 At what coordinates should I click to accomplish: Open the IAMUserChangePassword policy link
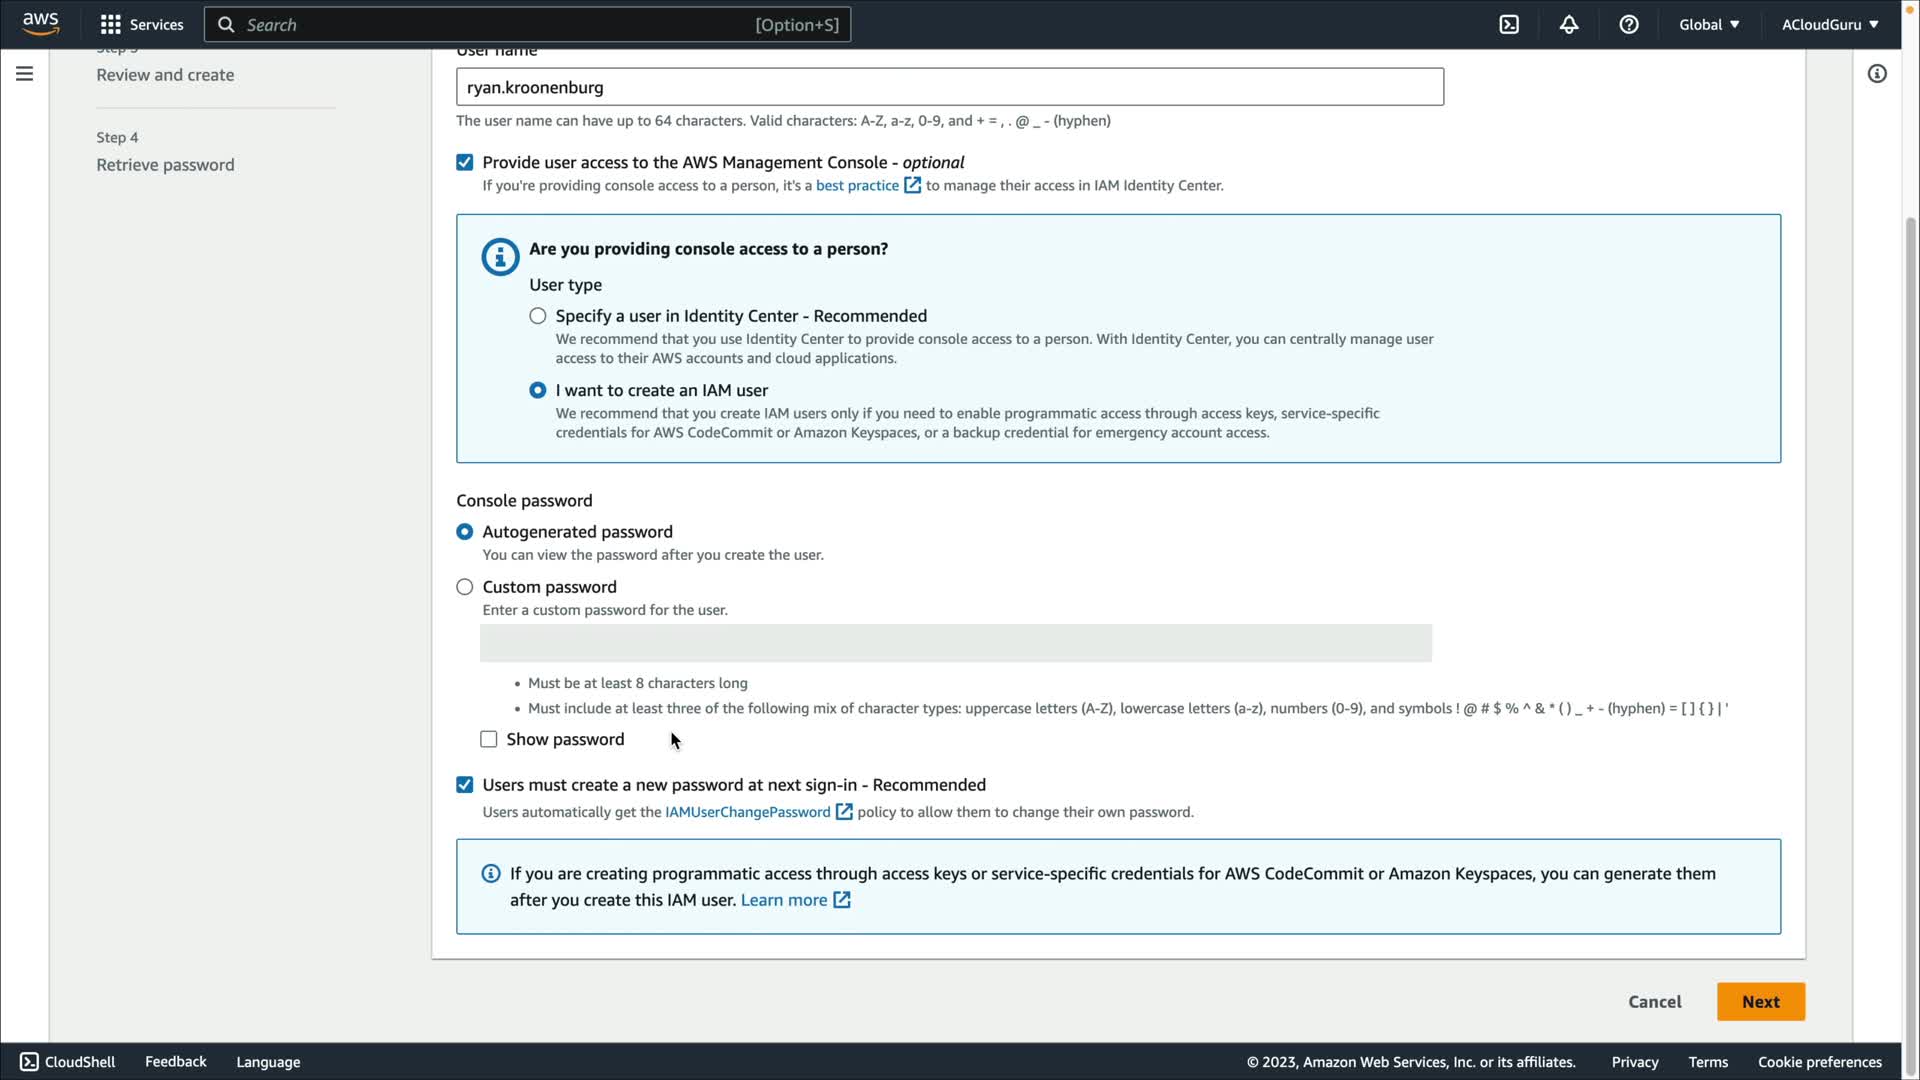[x=748, y=812]
